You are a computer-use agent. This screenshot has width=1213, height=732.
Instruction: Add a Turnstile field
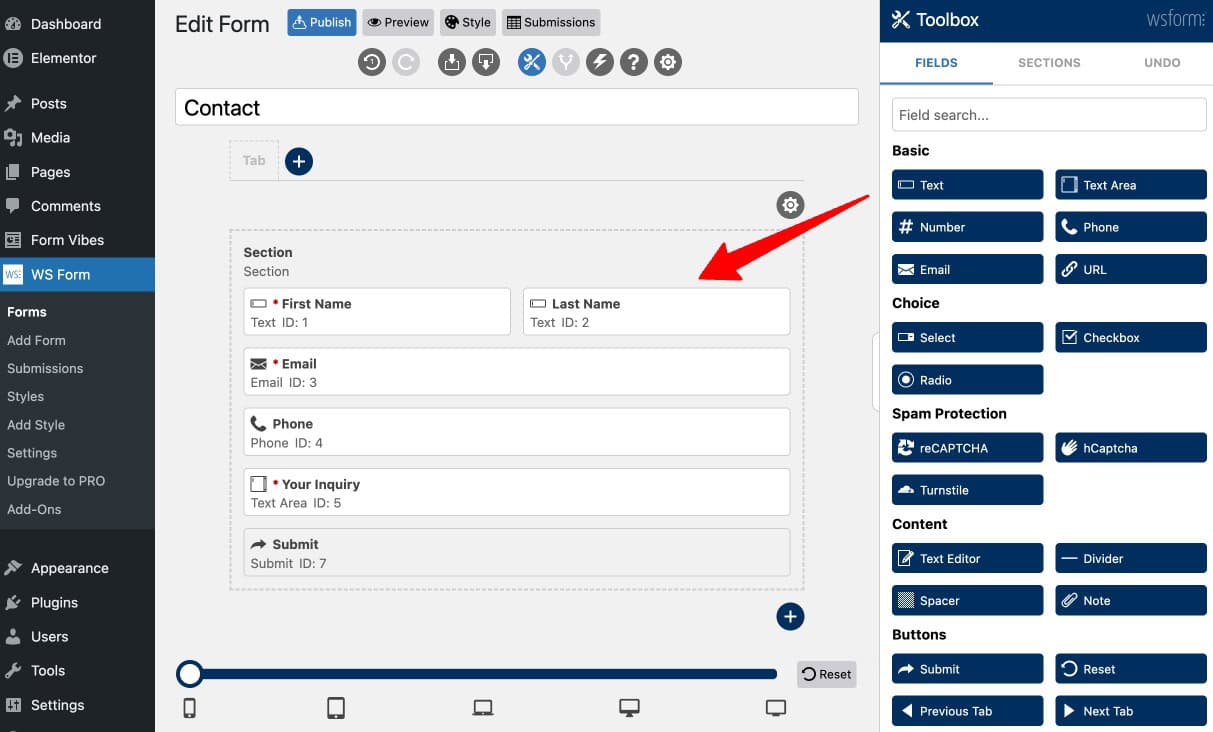pyautogui.click(x=967, y=490)
